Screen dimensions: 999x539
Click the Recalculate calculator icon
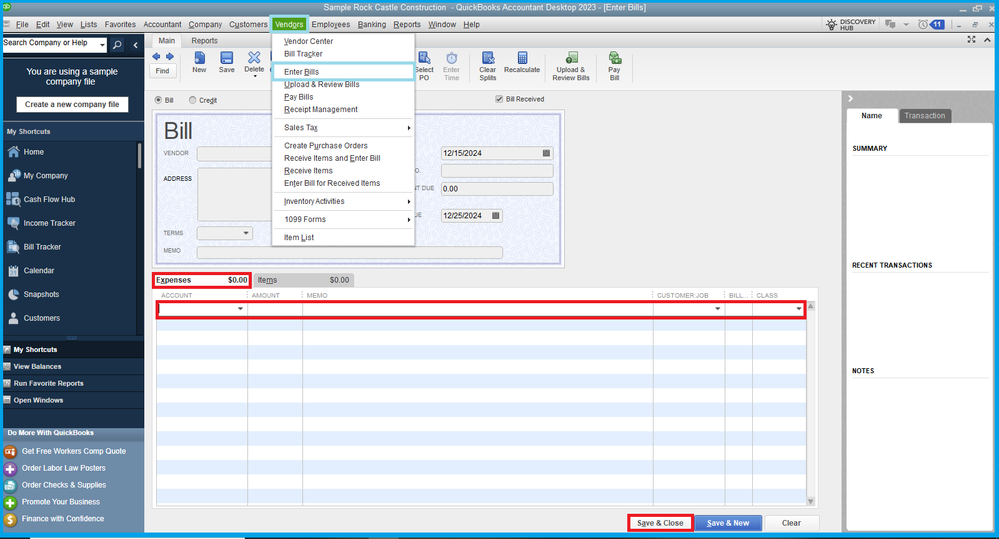click(522, 58)
